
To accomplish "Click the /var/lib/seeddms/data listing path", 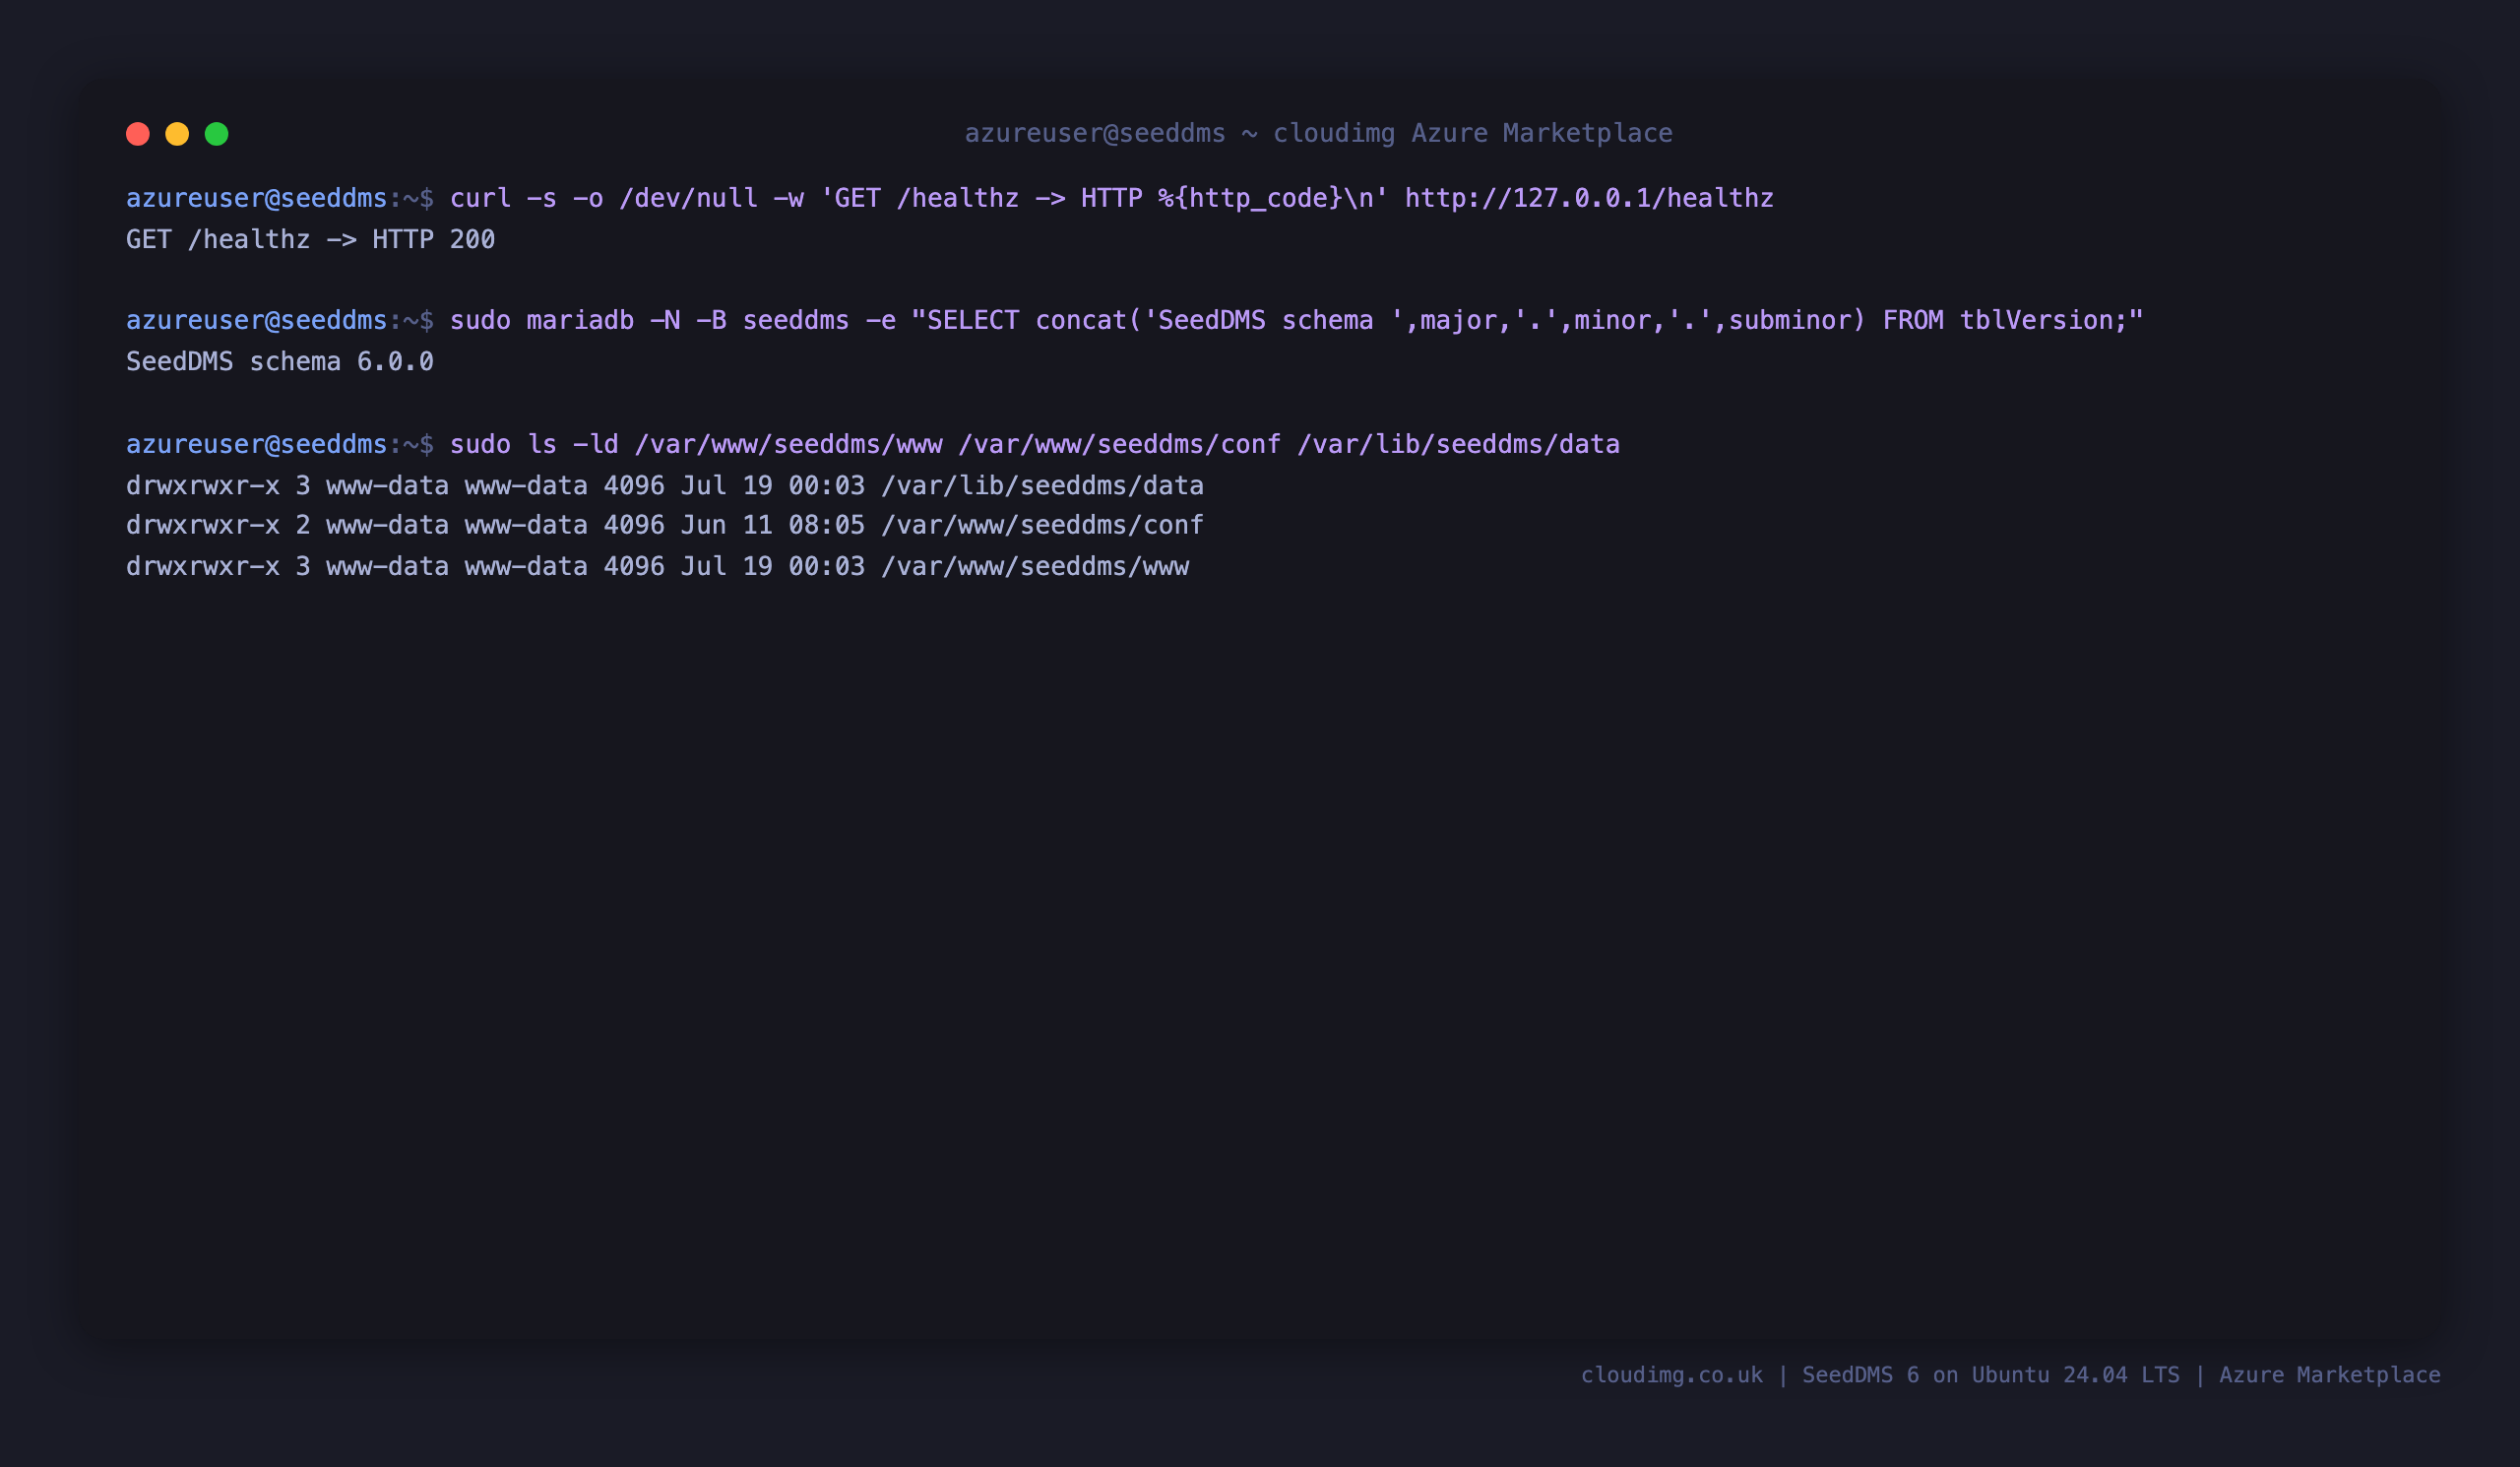I will (x=1042, y=485).
